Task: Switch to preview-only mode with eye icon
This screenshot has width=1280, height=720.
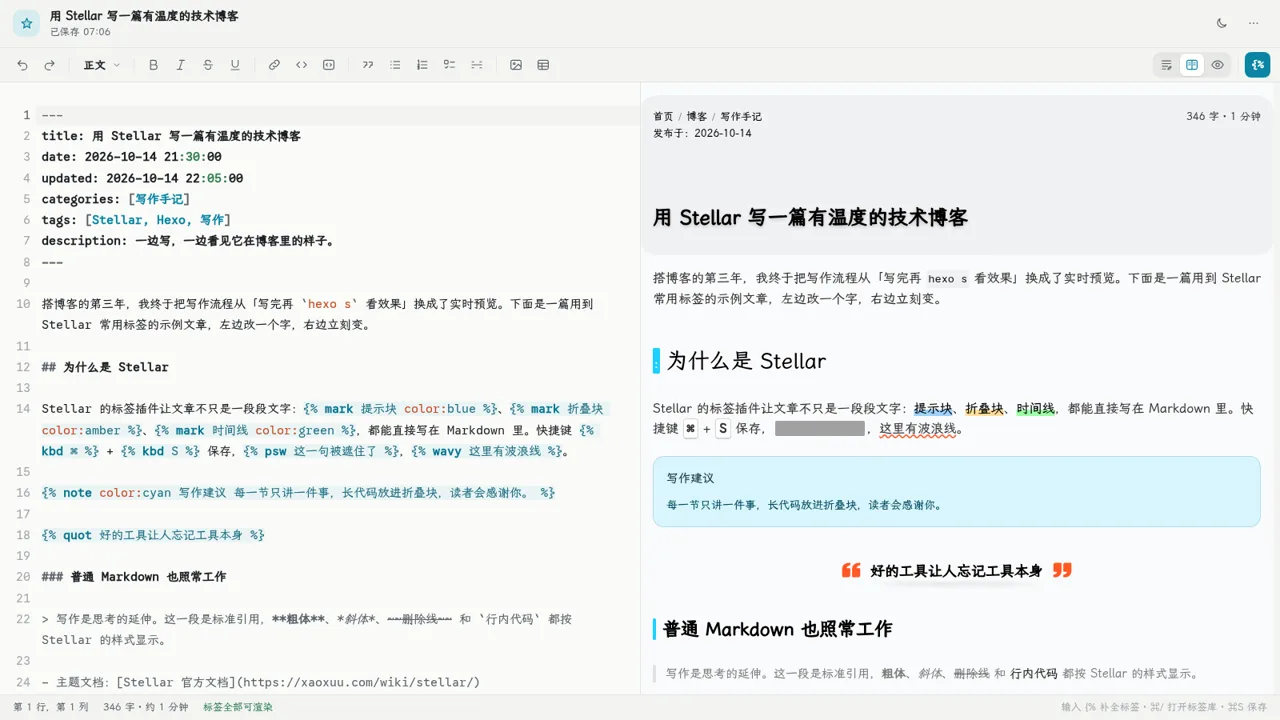Action: (1217, 65)
